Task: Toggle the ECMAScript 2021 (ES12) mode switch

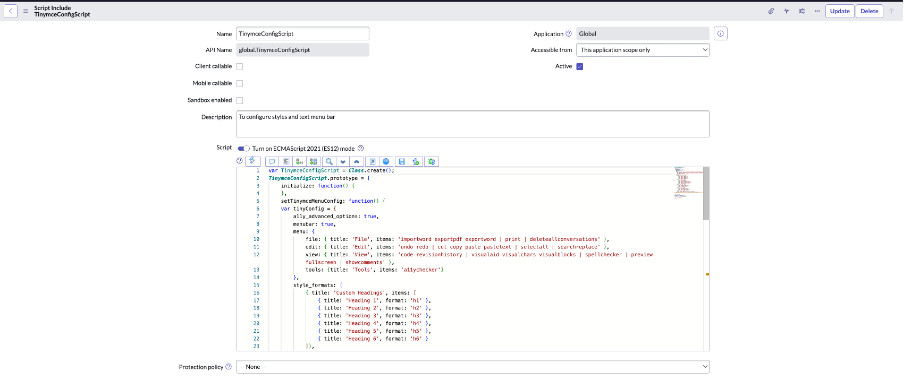Action: [x=244, y=148]
